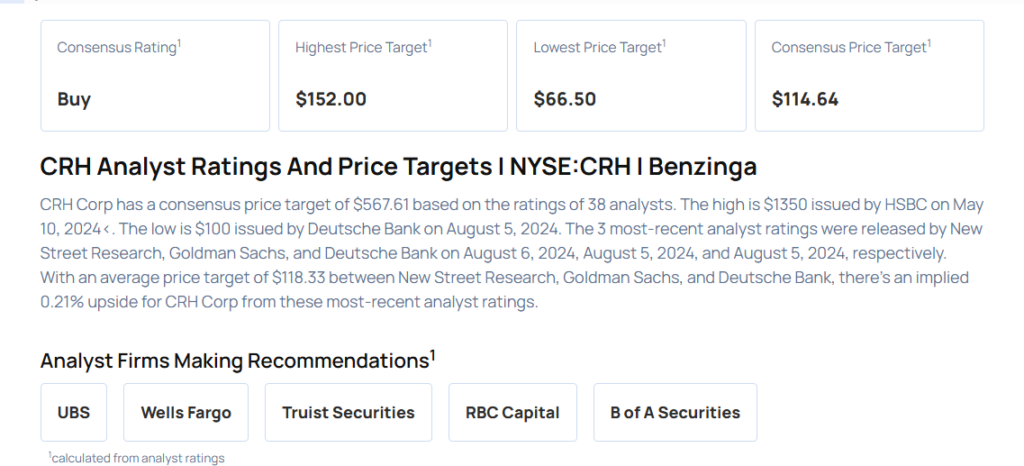Click the CRH Analyst Ratings heading

(398, 166)
